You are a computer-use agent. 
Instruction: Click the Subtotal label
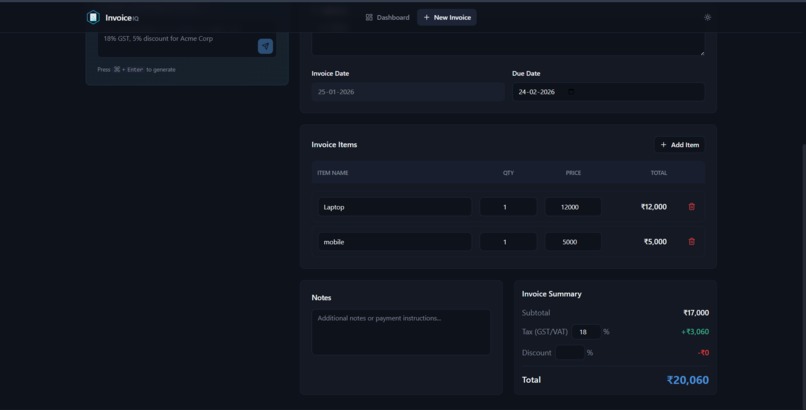pos(536,313)
